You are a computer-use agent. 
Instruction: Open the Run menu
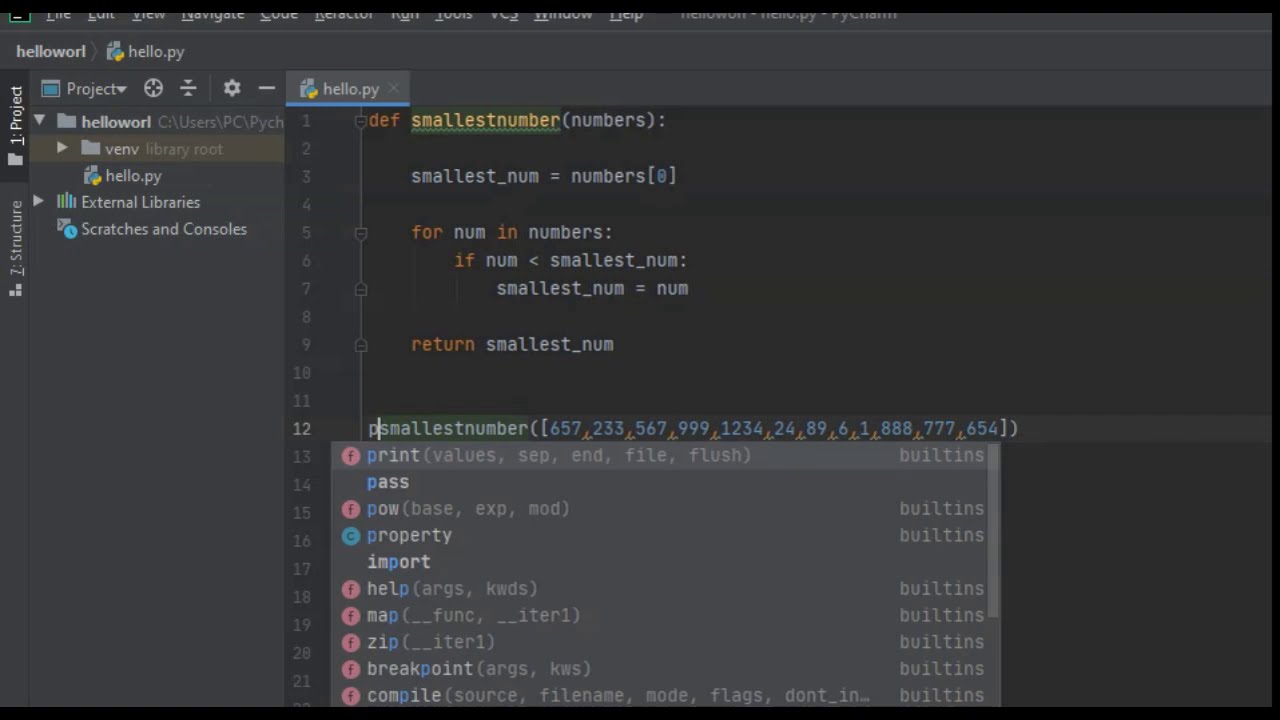point(405,14)
